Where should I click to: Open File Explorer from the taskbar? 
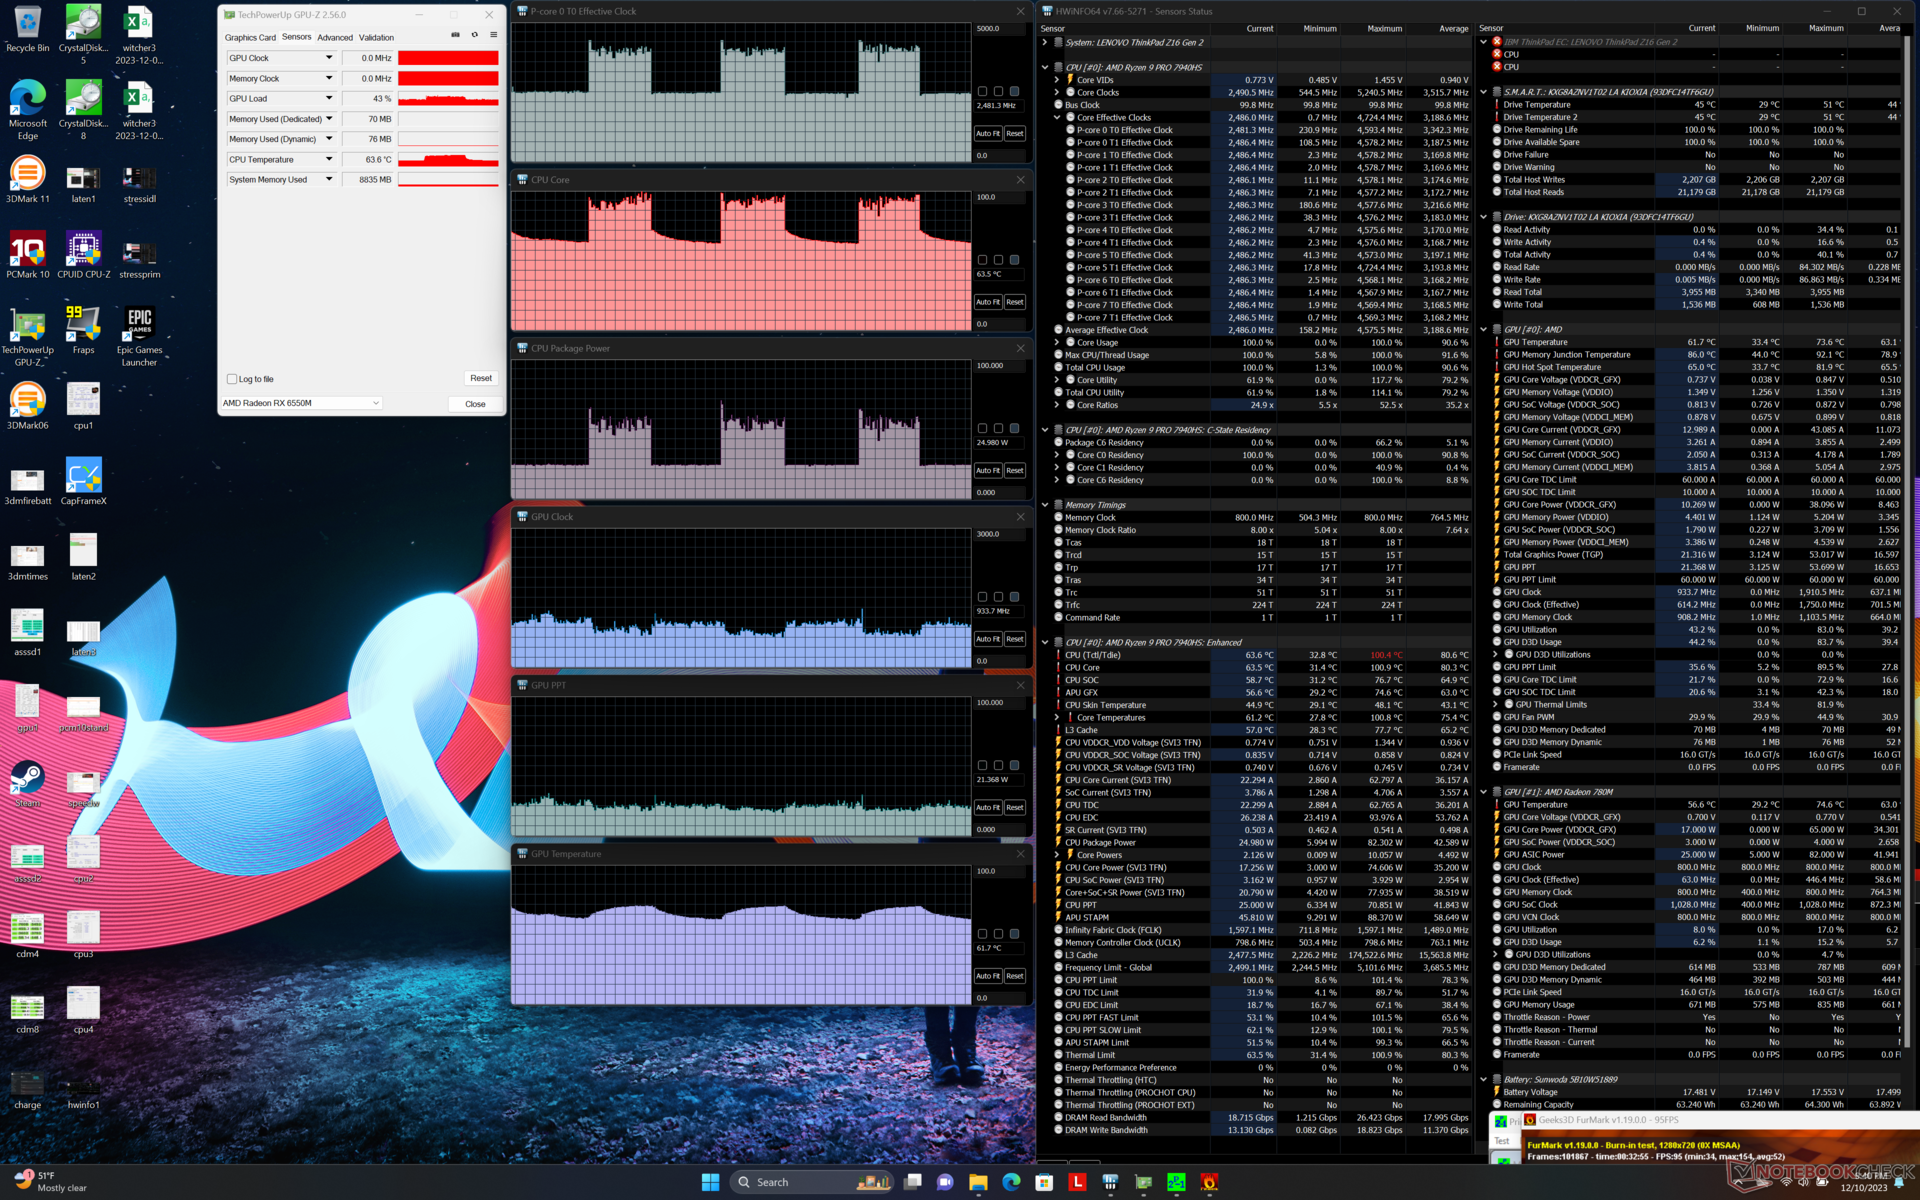[x=978, y=1182]
